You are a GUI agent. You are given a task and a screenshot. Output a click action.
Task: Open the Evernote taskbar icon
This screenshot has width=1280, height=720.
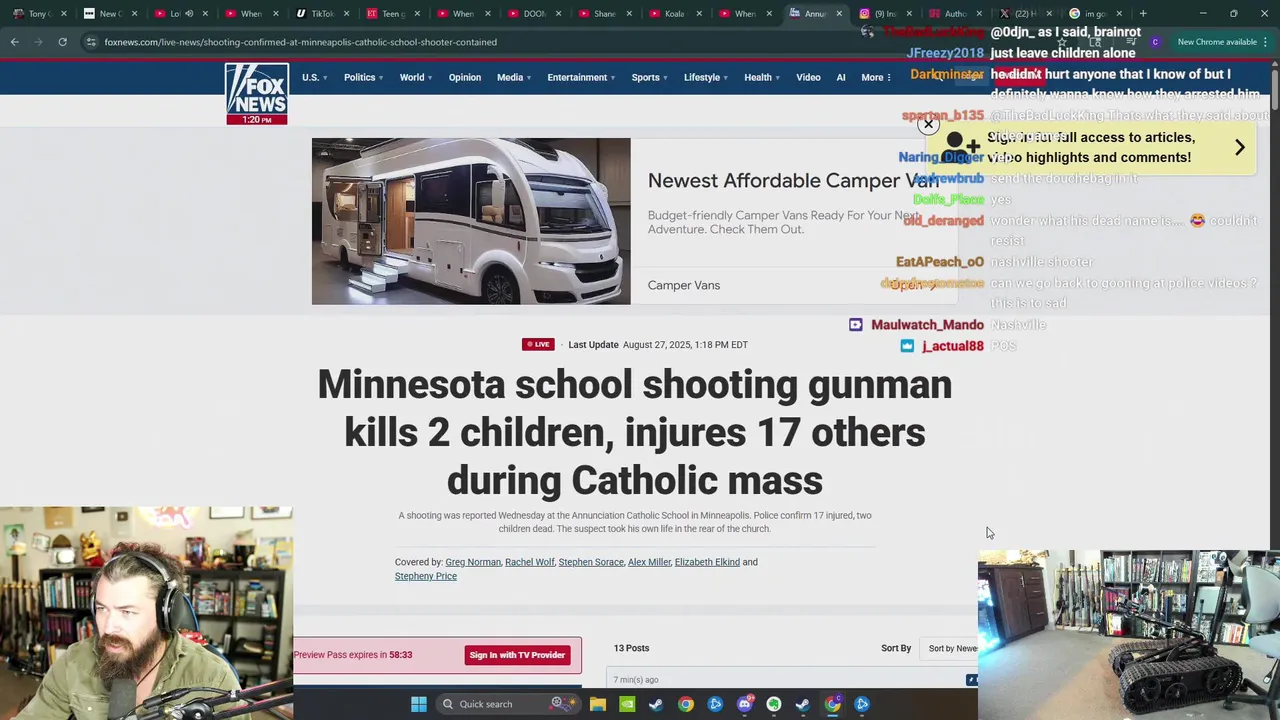(x=774, y=704)
